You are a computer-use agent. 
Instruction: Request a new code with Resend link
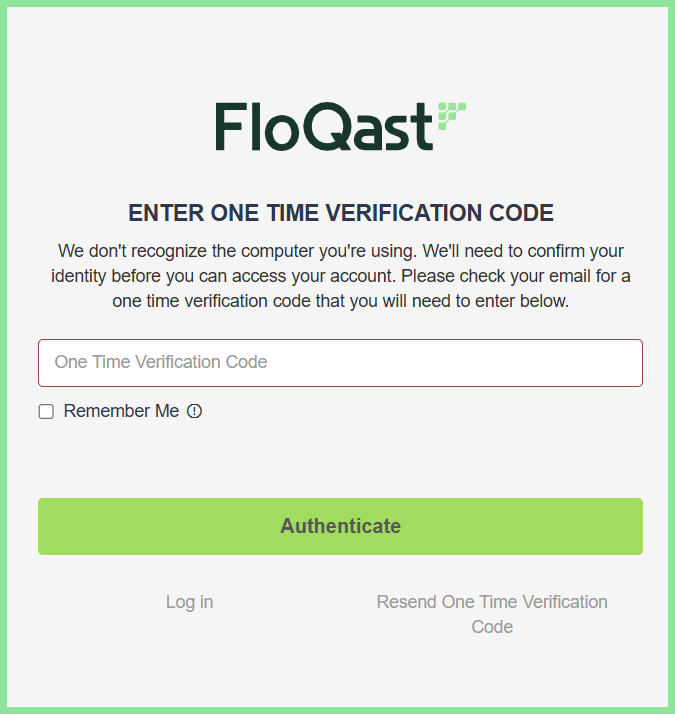click(492, 614)
